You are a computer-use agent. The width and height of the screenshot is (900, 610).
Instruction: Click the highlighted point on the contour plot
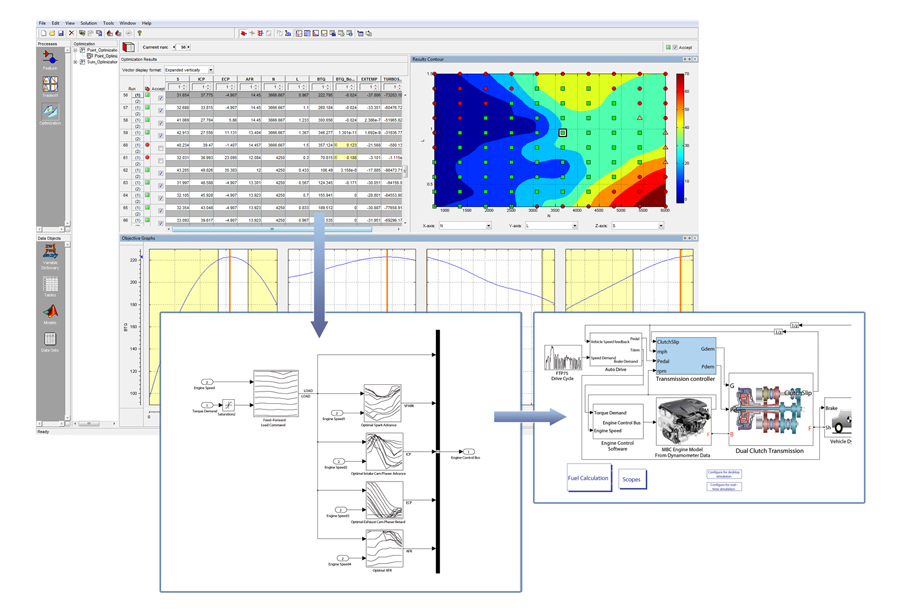[563, 132]
